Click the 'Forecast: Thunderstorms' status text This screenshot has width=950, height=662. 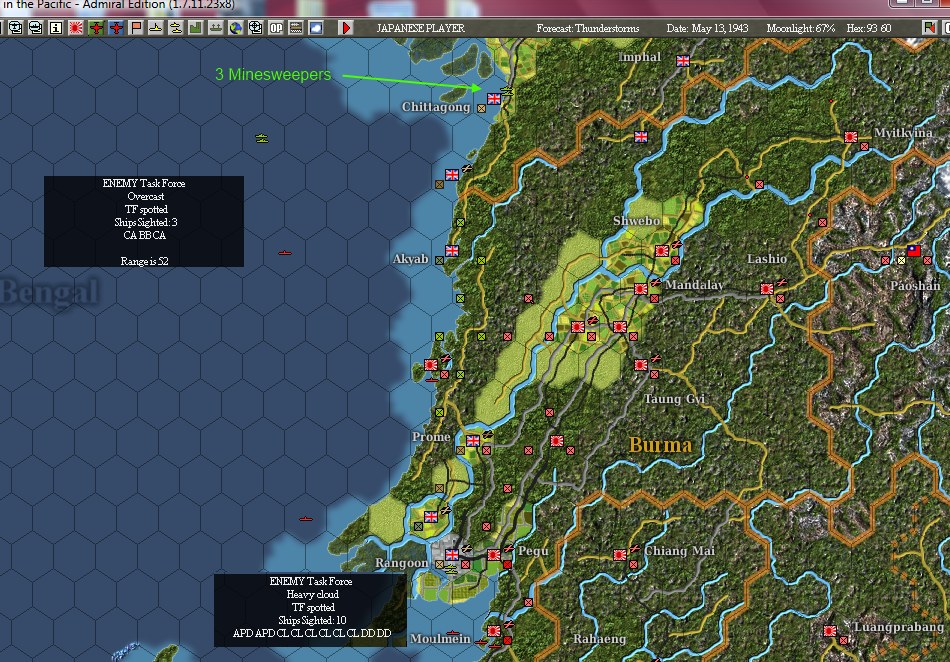(588, 28)
